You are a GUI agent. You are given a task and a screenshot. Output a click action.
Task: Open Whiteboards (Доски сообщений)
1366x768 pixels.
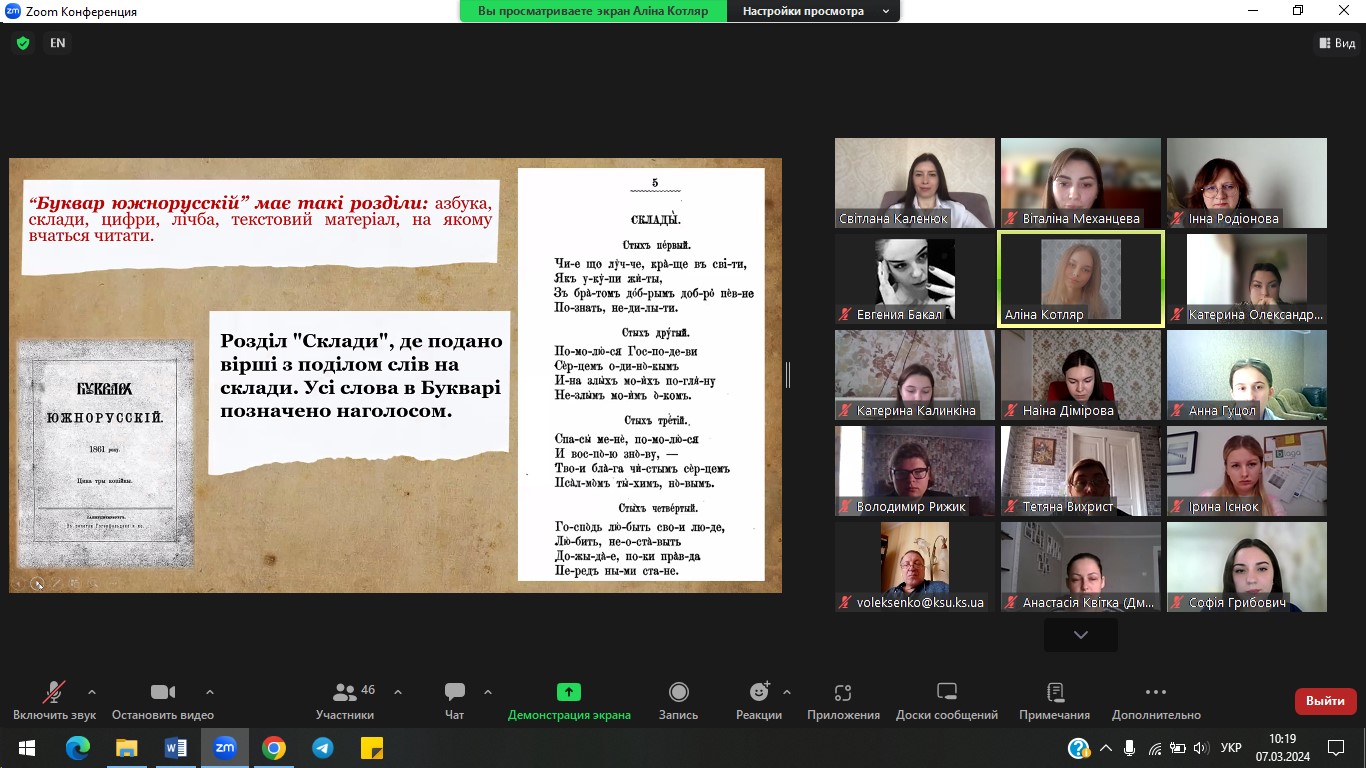click(x=946, y=700)
